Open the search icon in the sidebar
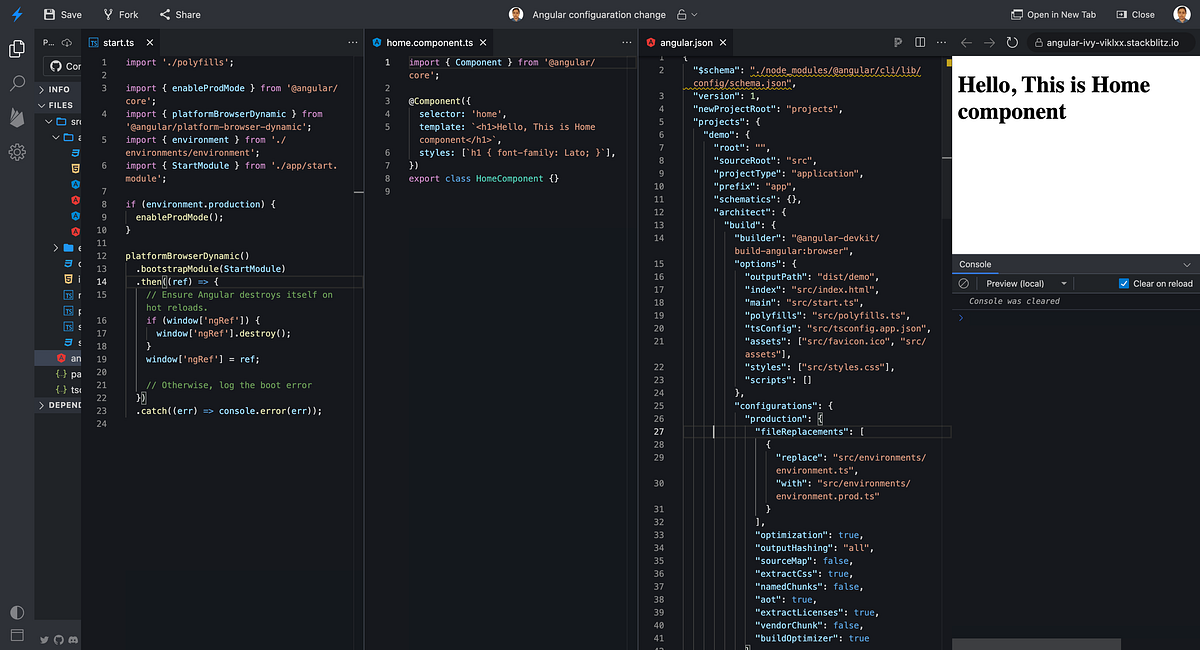Image resolution: width=1200 pixels, height=650 pixels. pyautogui.click(x=16, y=84)
